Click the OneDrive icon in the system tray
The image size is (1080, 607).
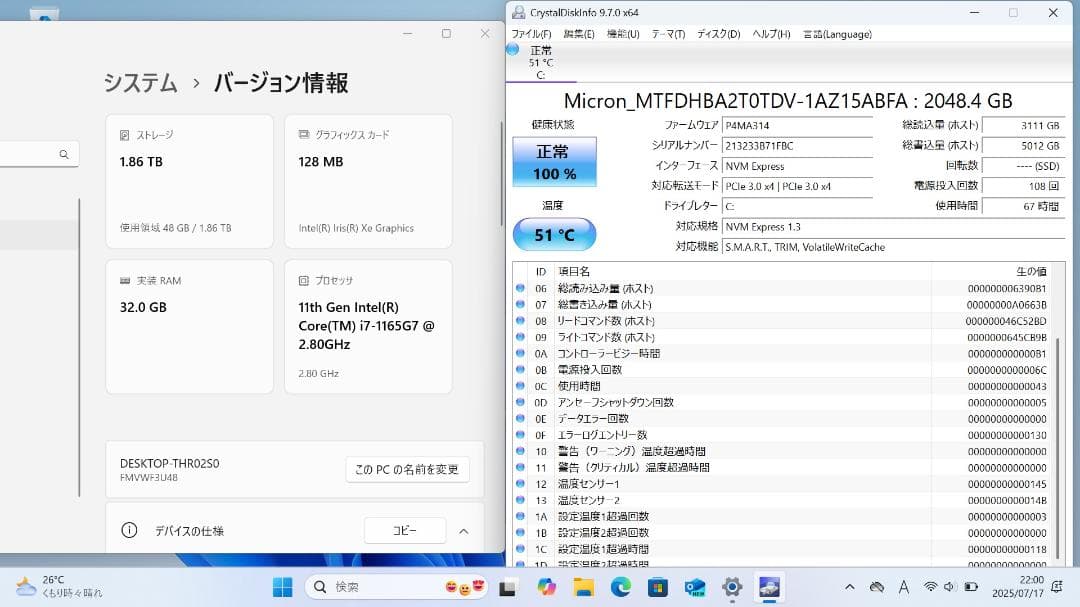coord(877,587)
